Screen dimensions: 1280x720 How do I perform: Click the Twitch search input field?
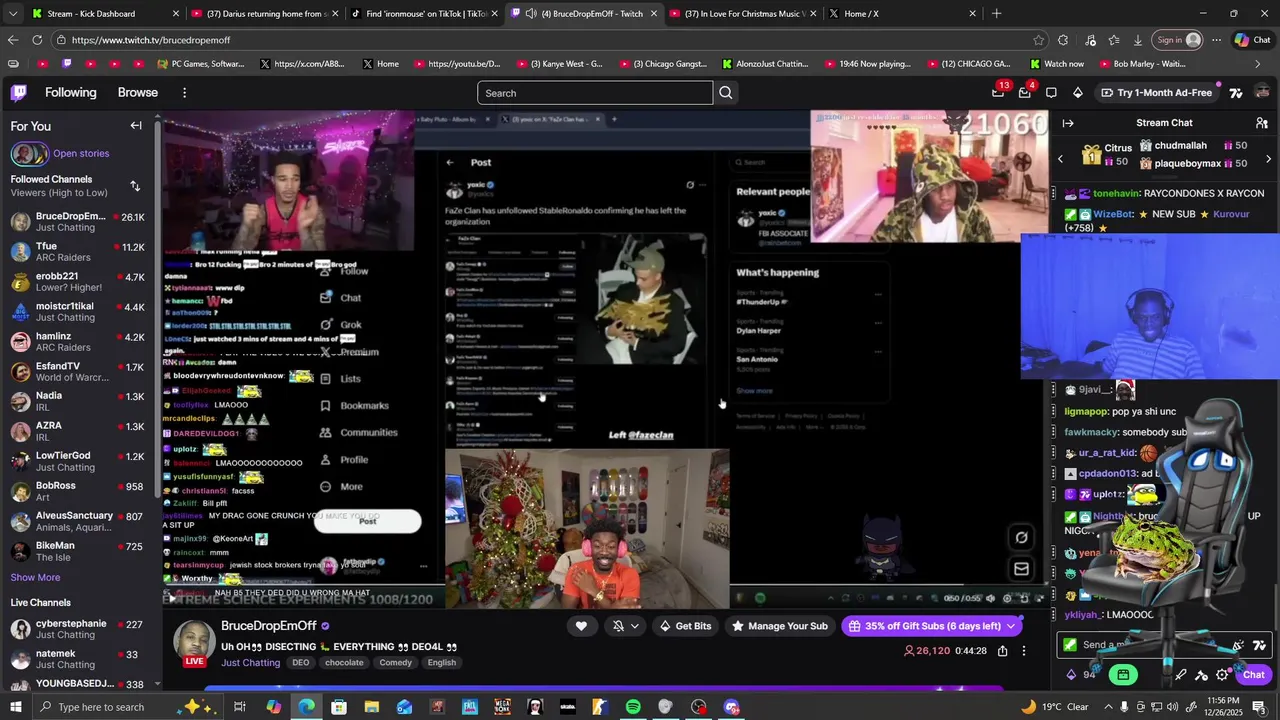pos(595,93)
